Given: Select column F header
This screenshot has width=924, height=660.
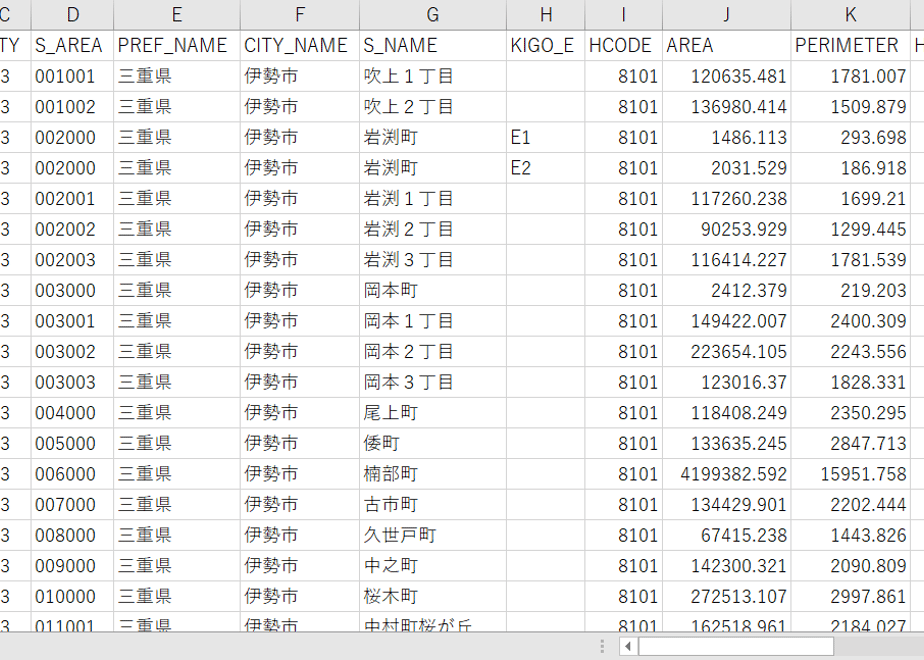Looking at the screenshot, I should [x=300, y=15].
